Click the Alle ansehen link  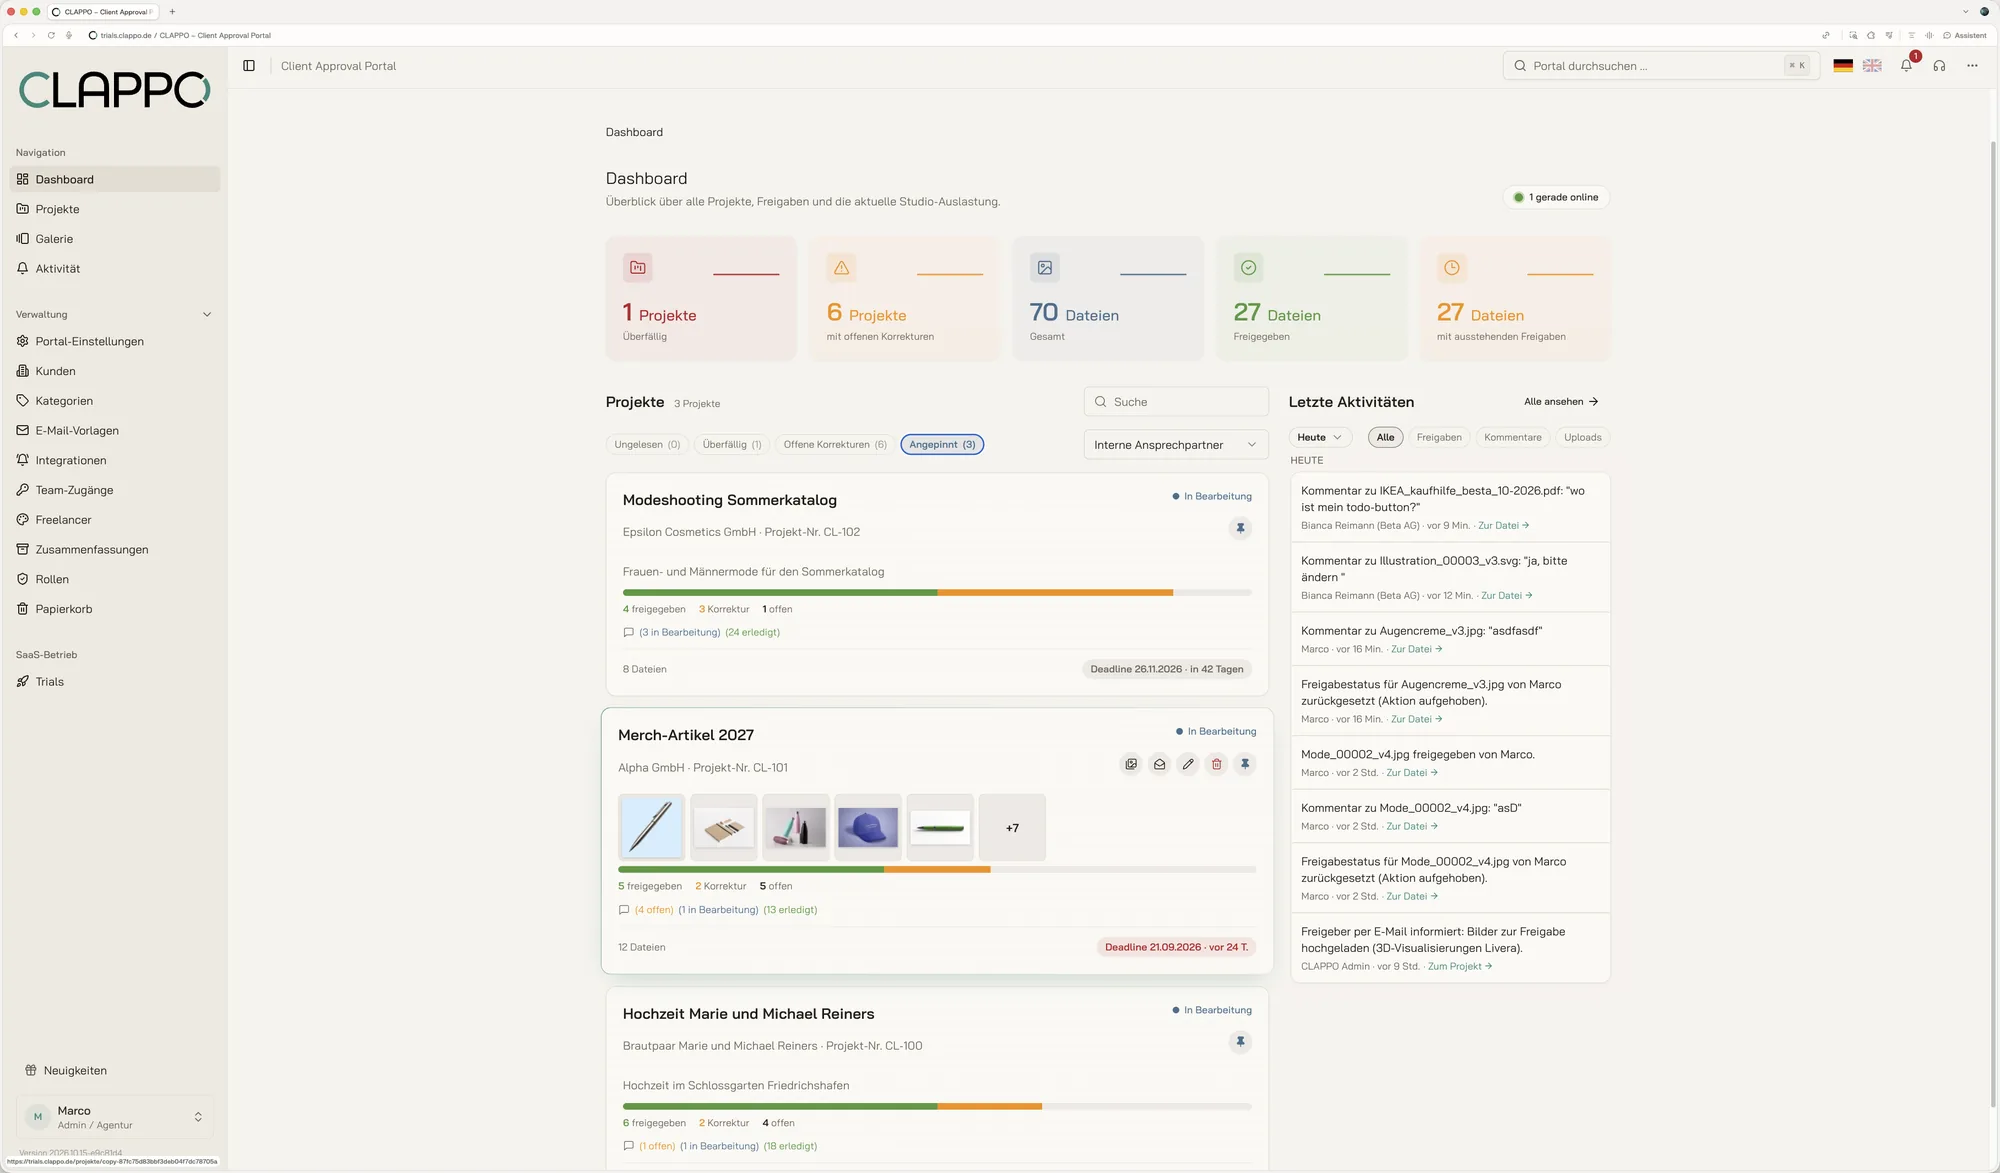click(1561, 402)
